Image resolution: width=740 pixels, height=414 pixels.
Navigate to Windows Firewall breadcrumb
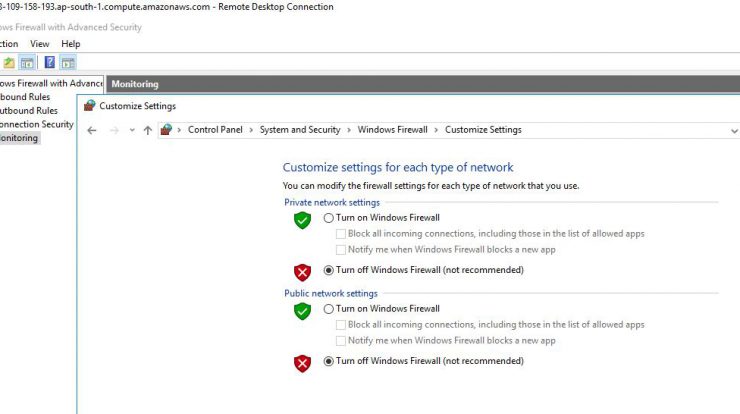(x=392, y=130)
